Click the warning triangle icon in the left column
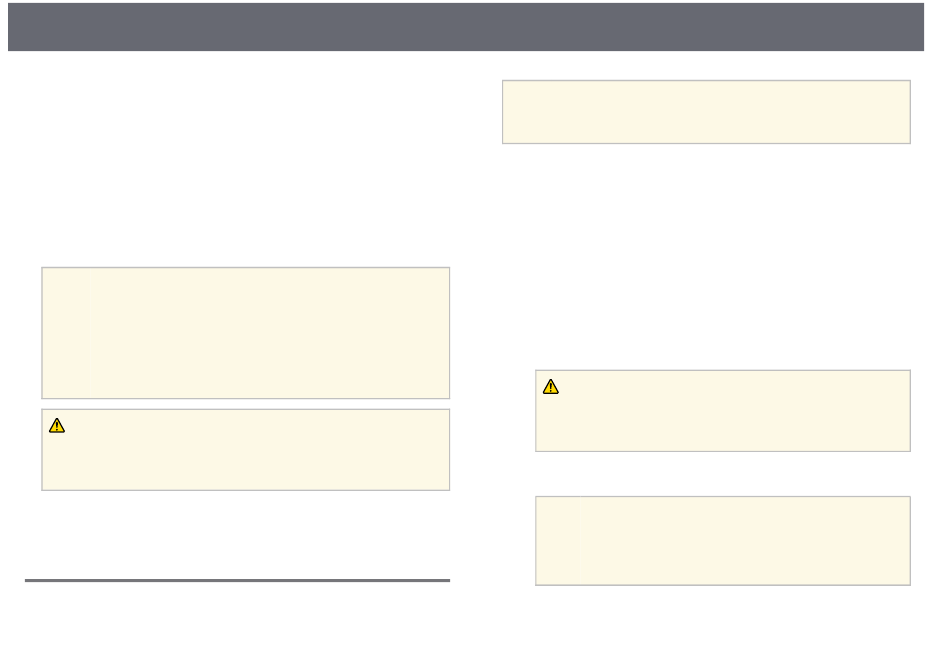 tap(57, 426)
